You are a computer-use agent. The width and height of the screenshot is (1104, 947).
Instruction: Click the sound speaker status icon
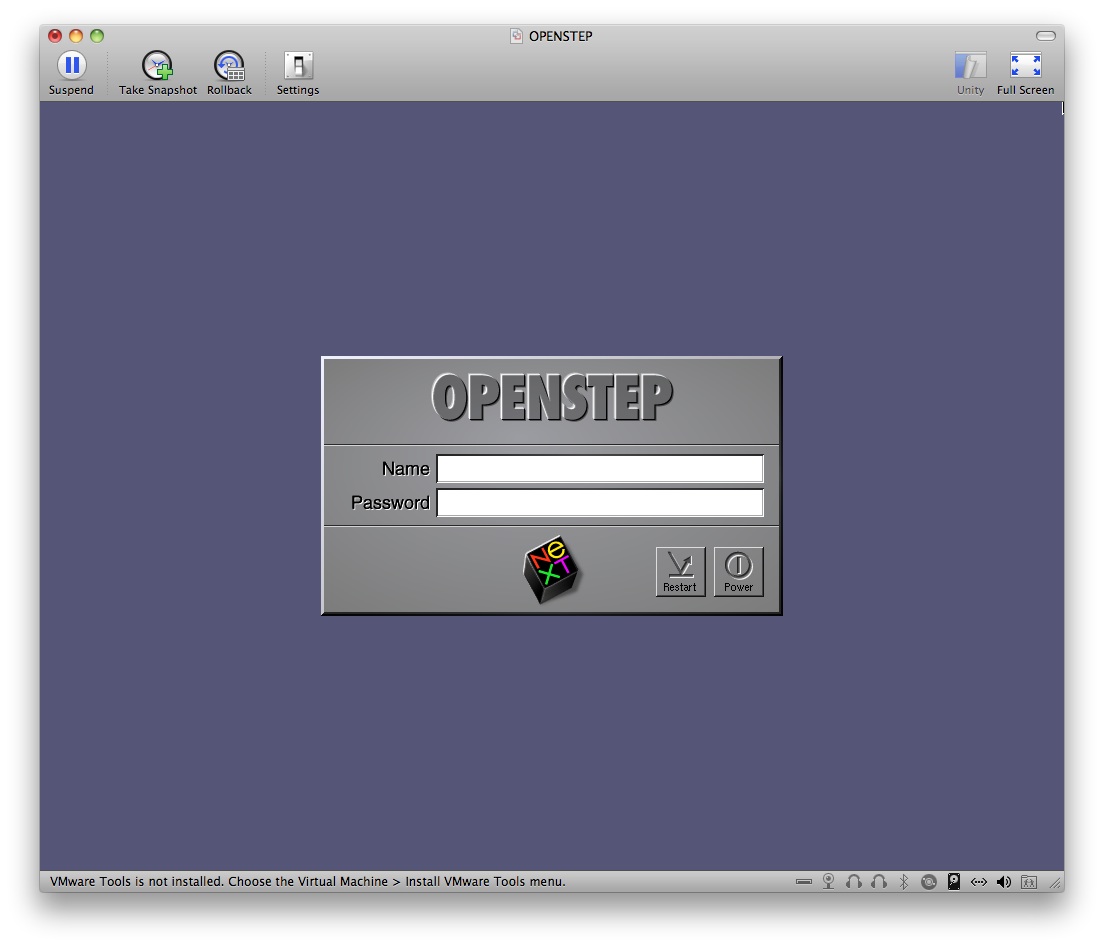click(1004, 882)
